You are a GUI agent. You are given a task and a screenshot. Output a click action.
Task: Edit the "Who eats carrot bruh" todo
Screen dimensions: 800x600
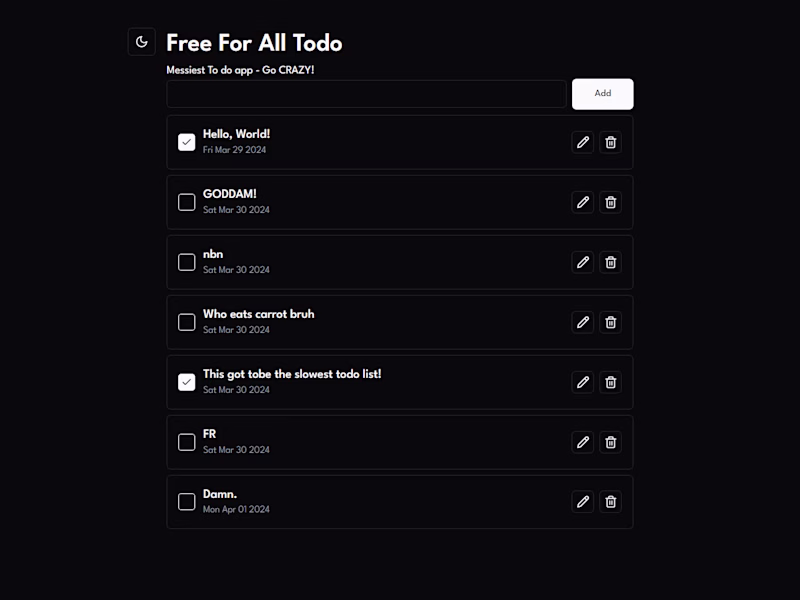pyautogui.click(x=583, y=322)
